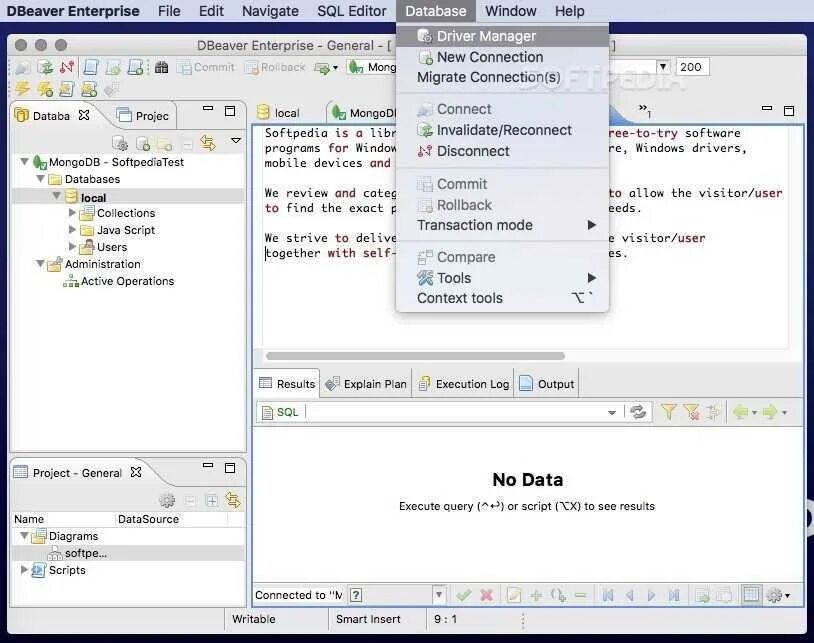Select Context tools menu entry
The height and width of the screenshot is (643, 814).
point(502,298)
